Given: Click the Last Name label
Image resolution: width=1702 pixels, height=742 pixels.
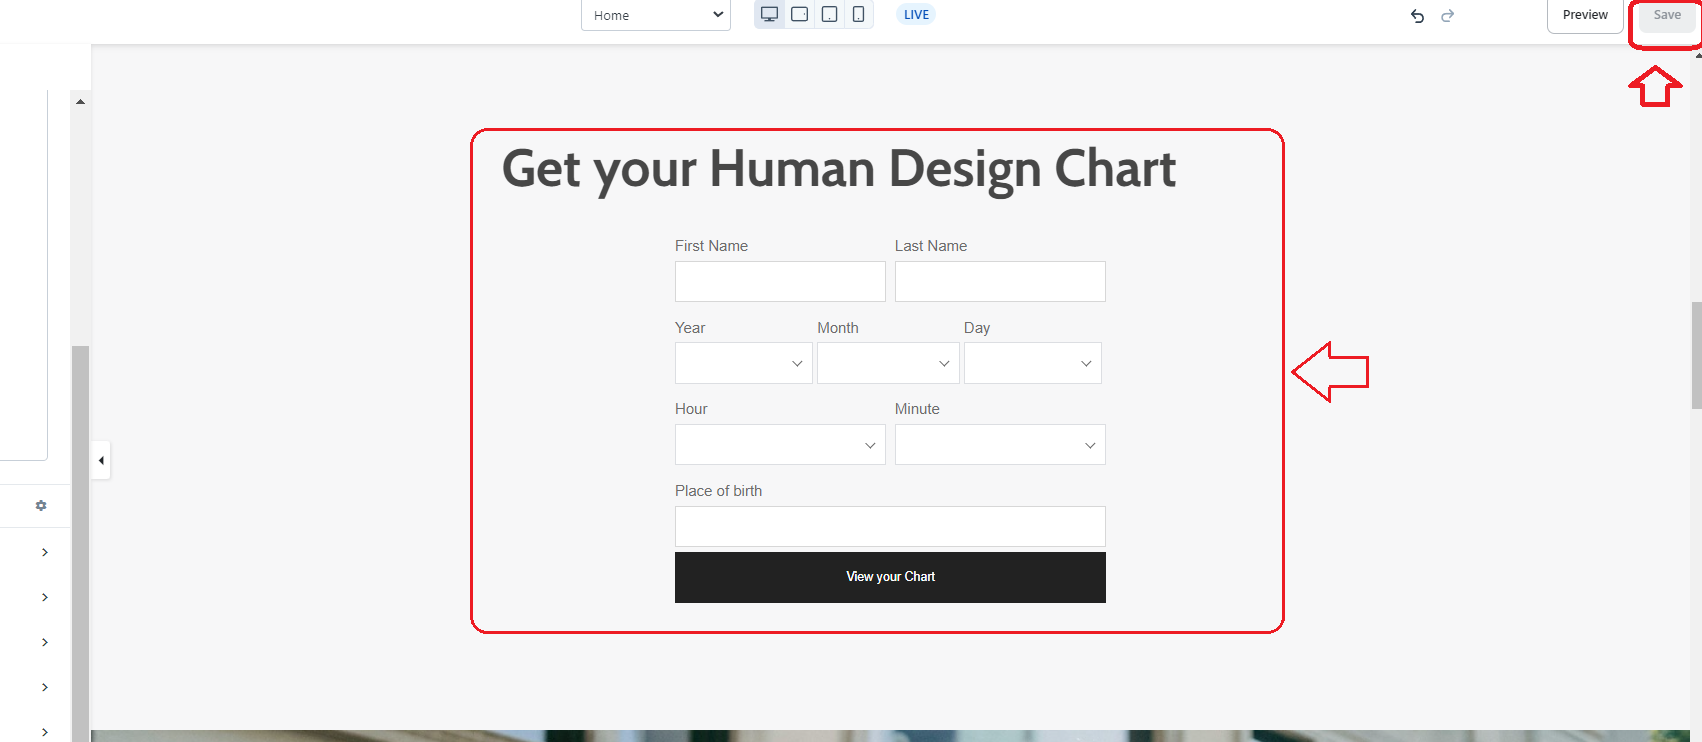Looking at the screenshot, I should tap(931, 246).
